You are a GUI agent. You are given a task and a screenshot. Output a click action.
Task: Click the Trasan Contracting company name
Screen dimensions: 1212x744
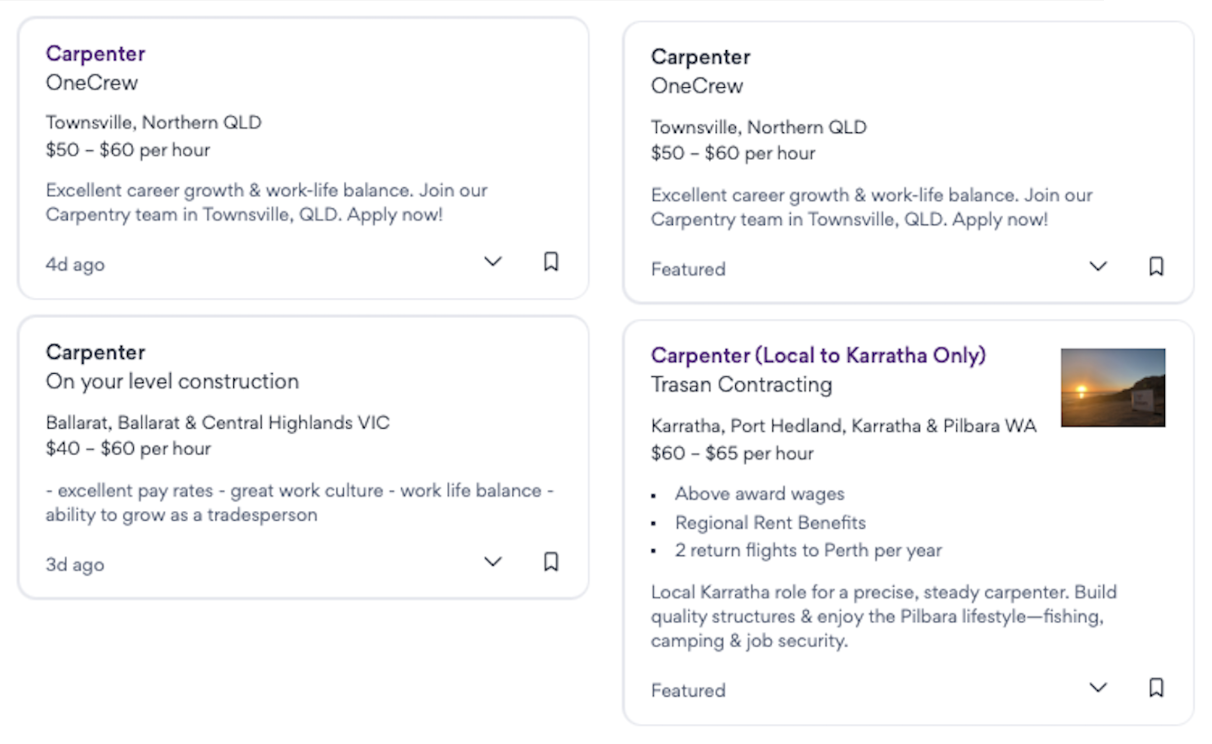click(741, 384)
